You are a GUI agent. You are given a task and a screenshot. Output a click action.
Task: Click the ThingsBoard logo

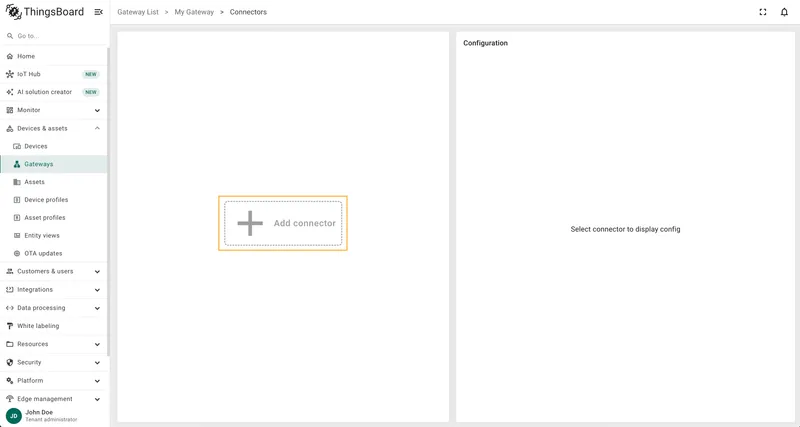pyautogui.click(x=45, y=12)
